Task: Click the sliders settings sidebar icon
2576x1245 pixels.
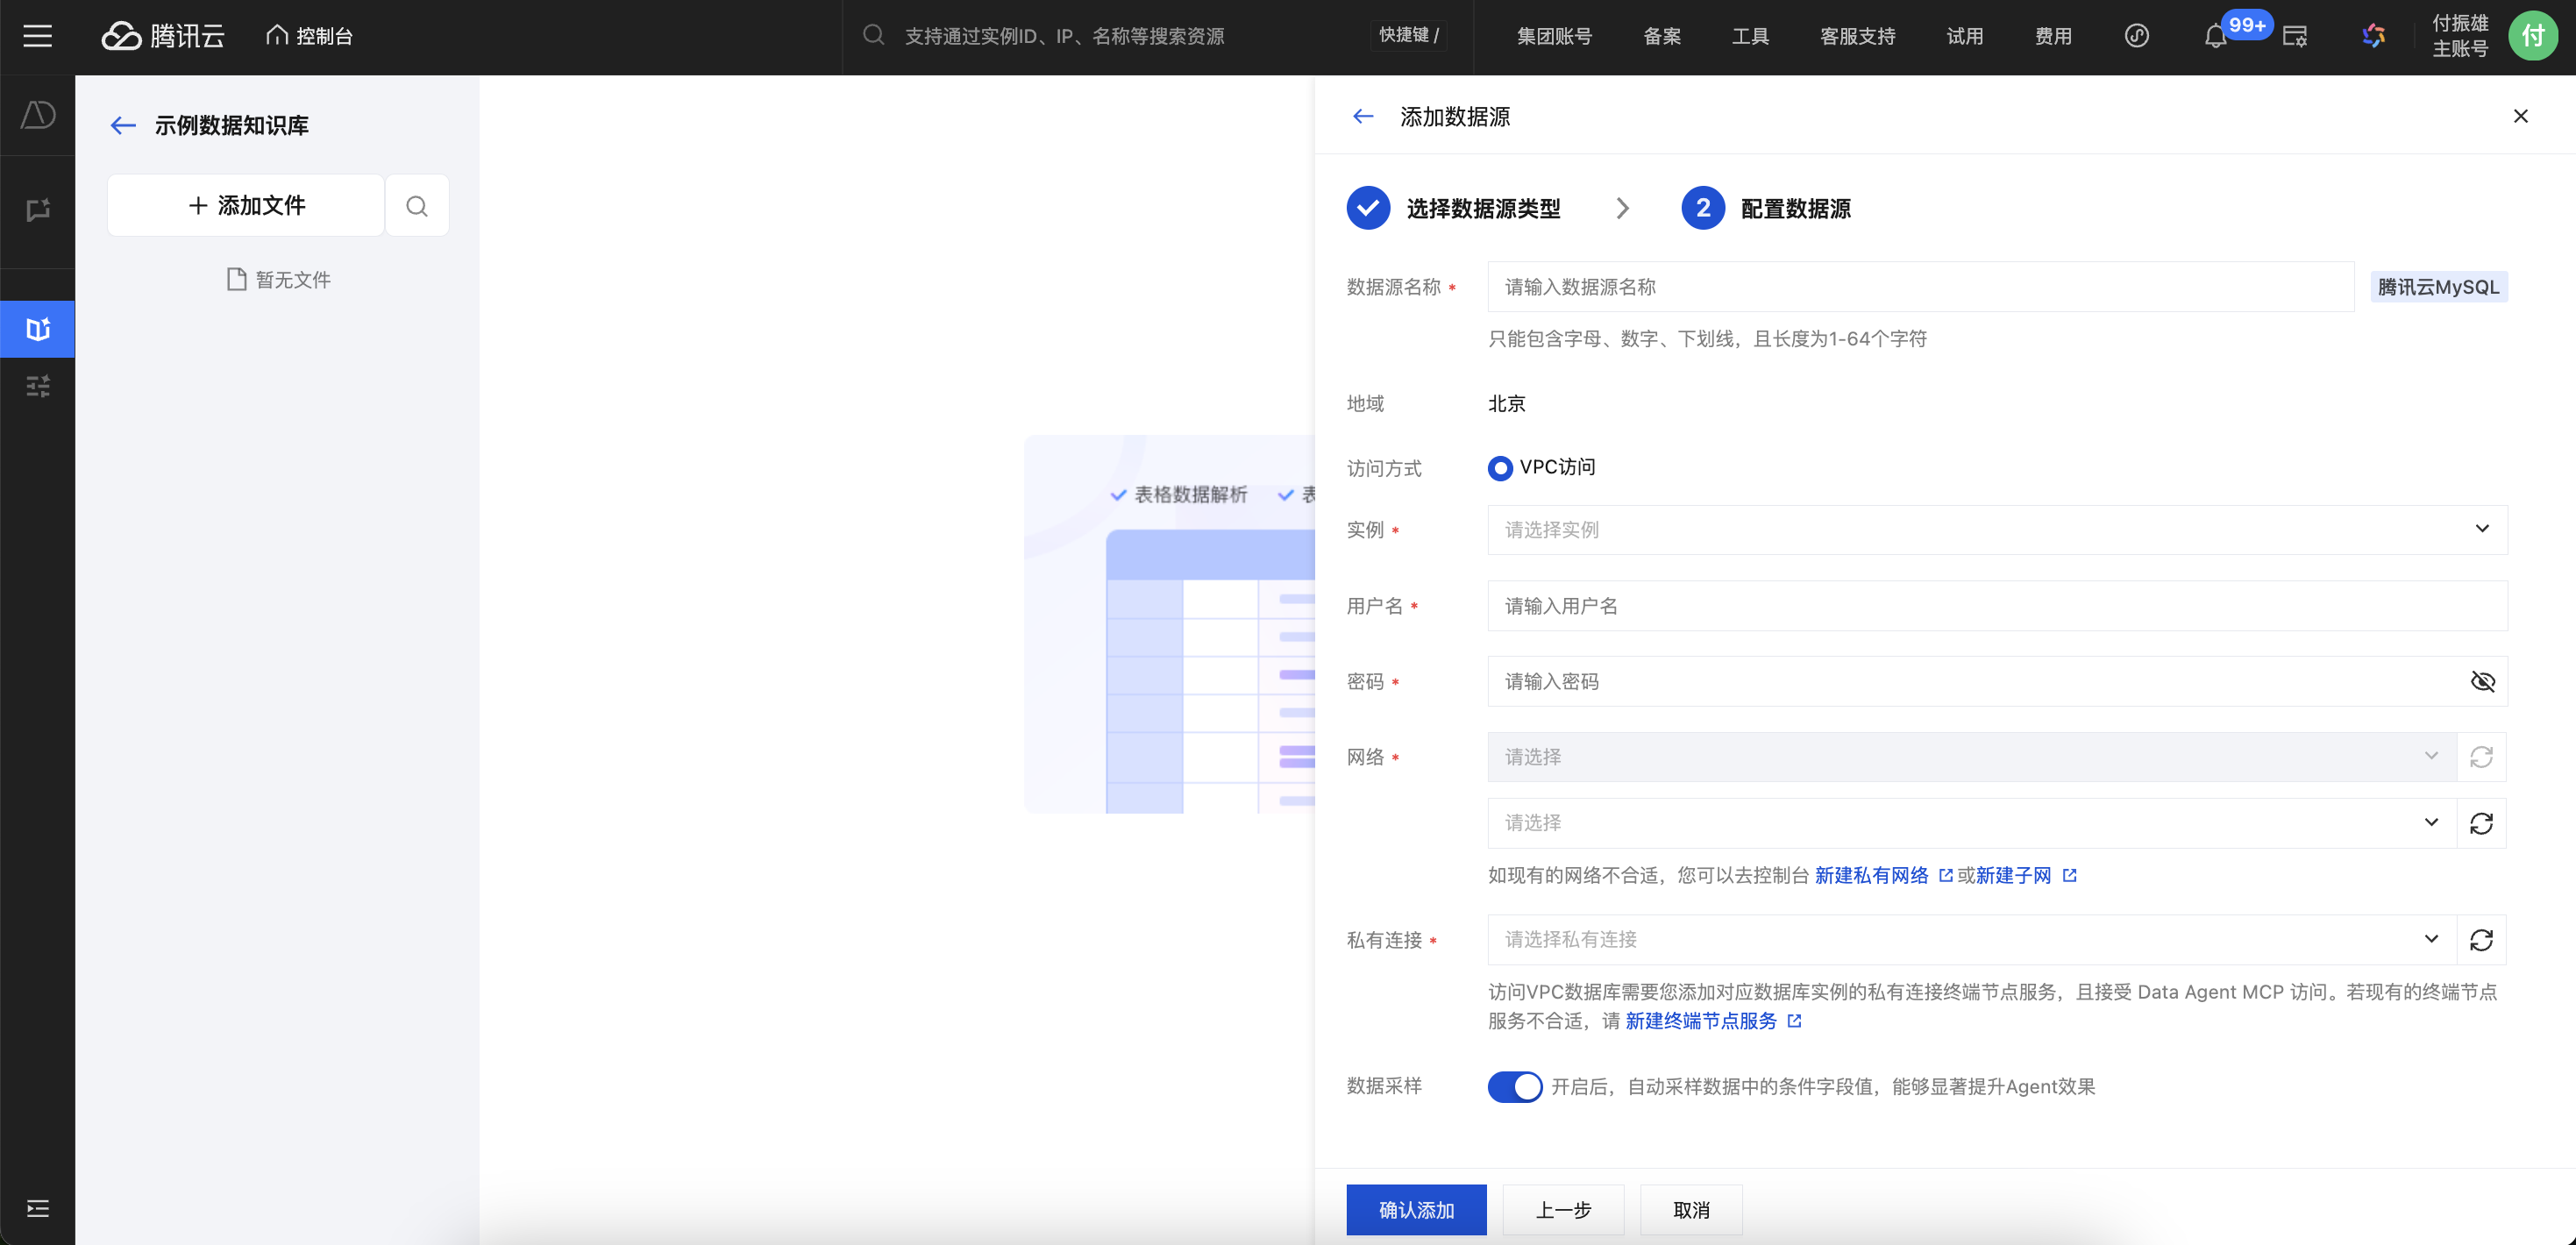Action: (x=37, y=386)
